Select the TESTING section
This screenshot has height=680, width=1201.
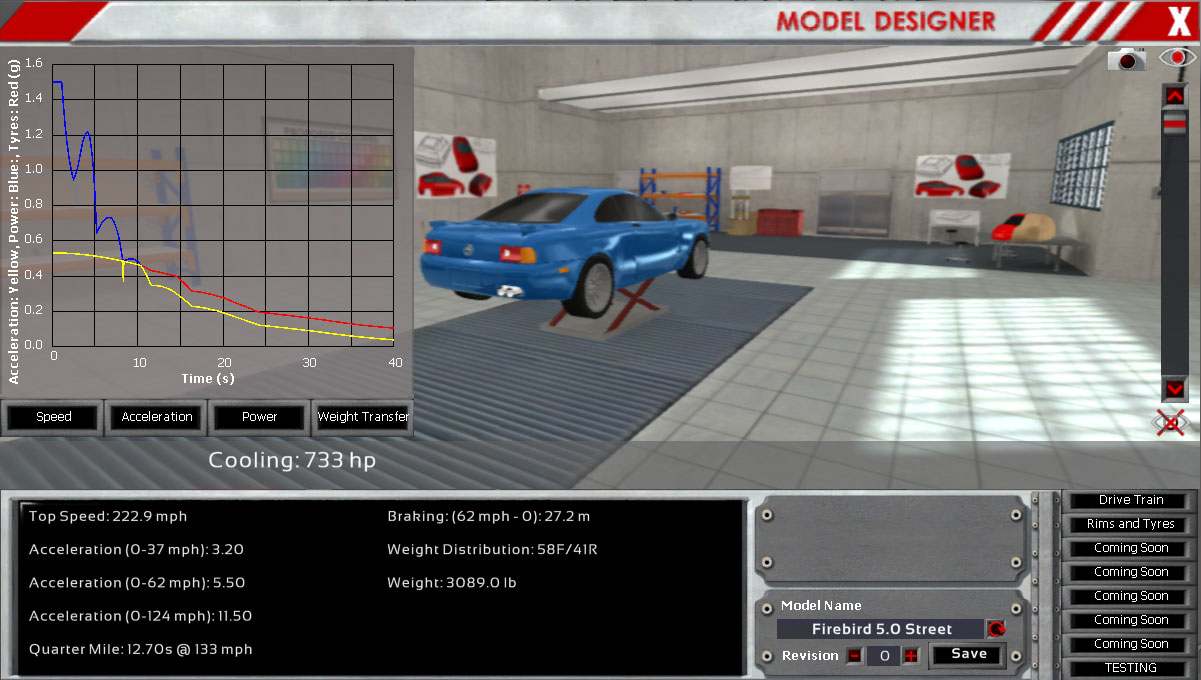tap(1130, 668)
